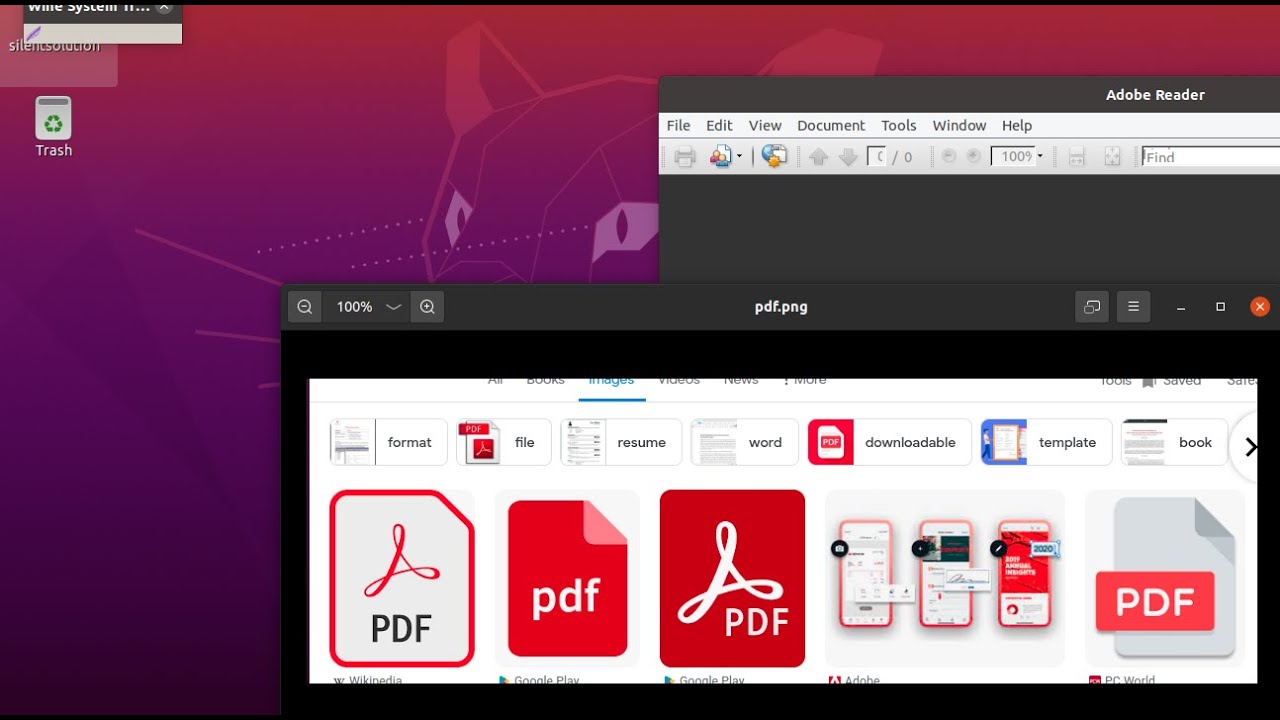Click the Adobe Reader window title

[x=1155, y=95]
